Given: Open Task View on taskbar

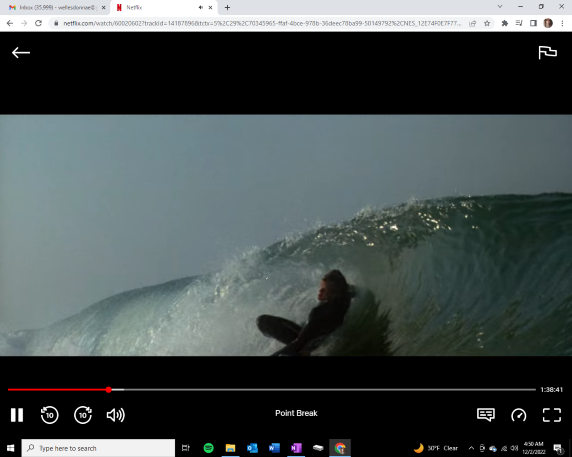Looking at the screenshot, I should (186, 448).
